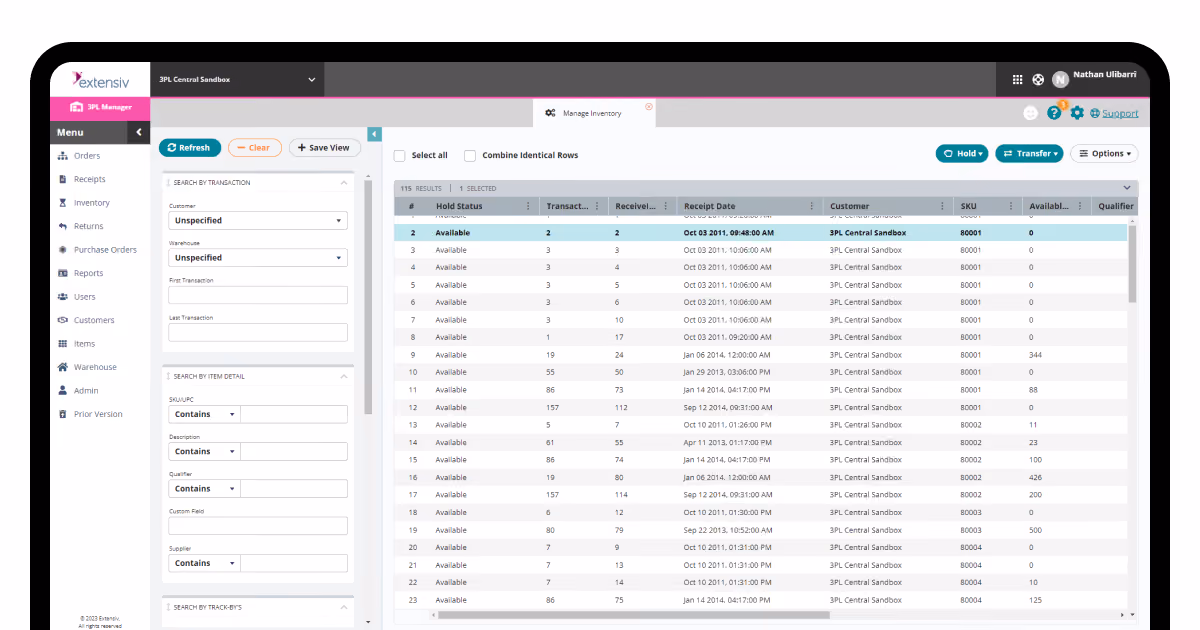Open Transaction column menu dots
1200x630 pixels.
pos(597,206)
